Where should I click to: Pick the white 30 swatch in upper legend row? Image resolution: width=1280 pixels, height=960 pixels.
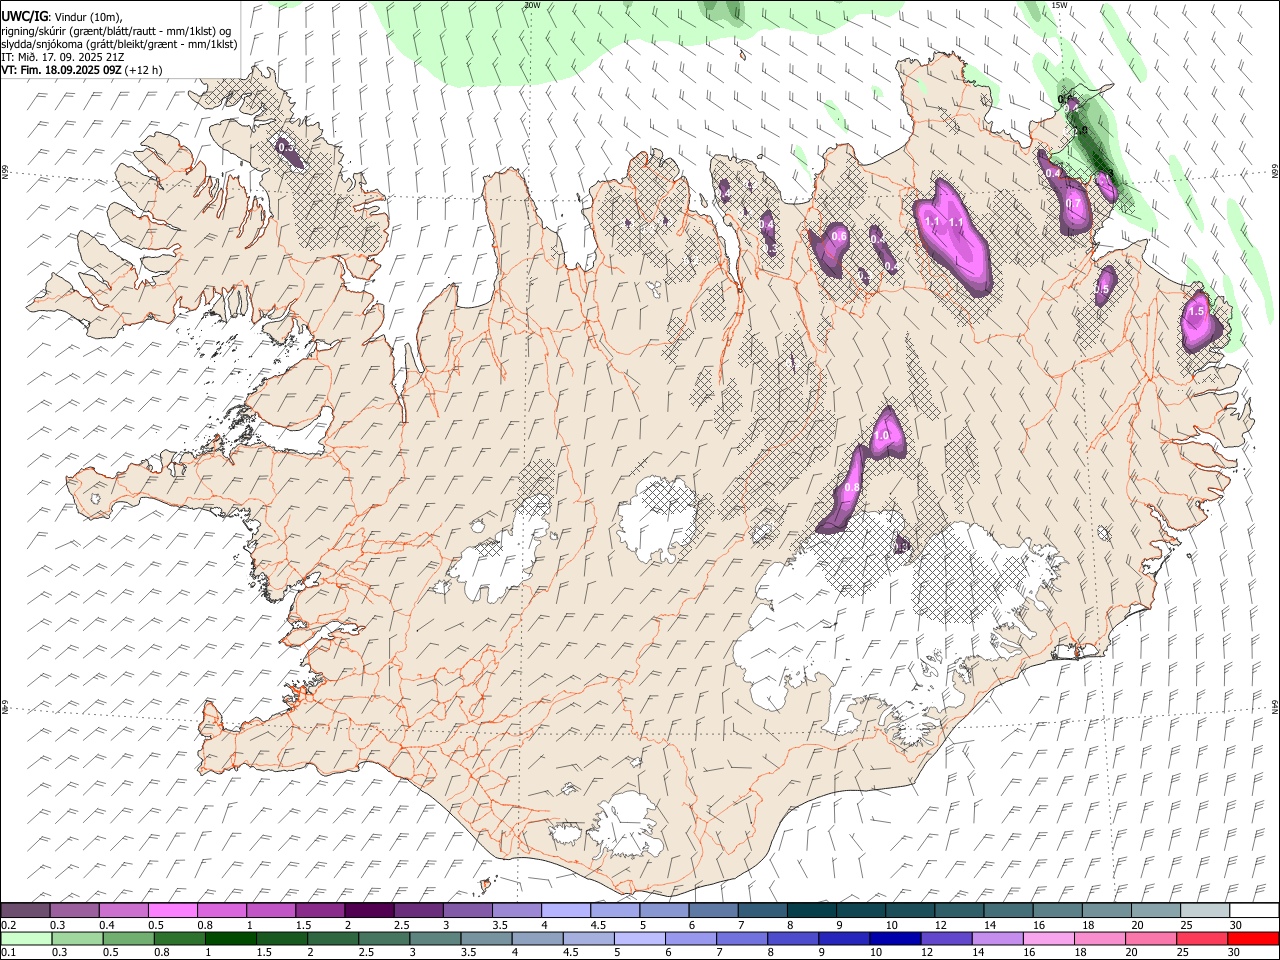[x=1253, y=911]
